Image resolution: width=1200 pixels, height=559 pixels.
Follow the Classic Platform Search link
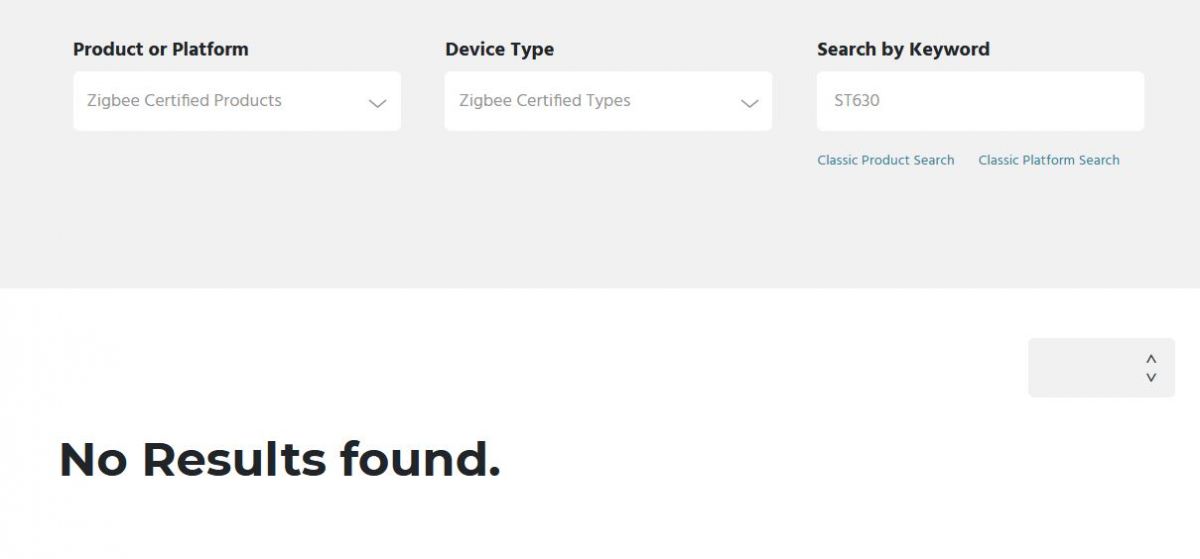1049,160
